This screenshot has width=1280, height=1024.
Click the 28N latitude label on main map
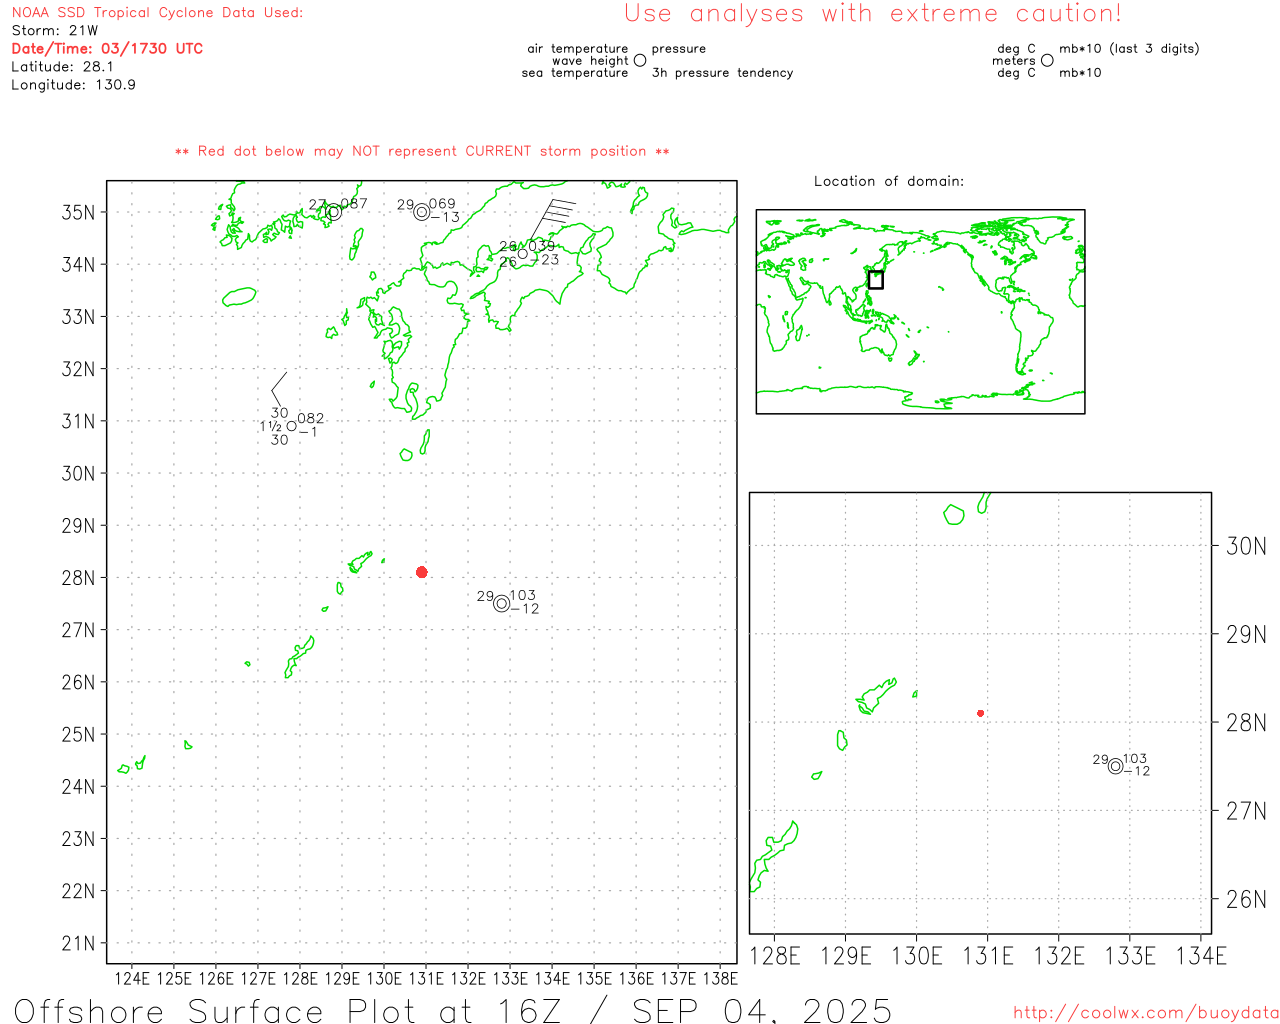pos(78,578)
